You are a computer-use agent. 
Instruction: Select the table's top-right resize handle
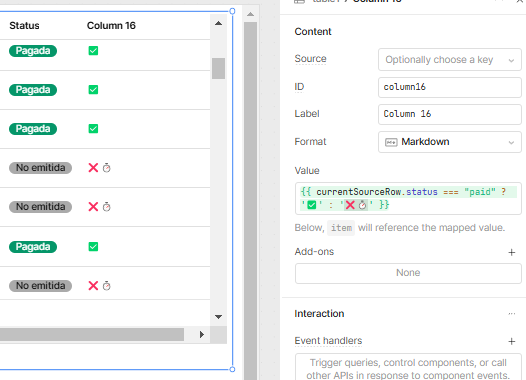click(x=232, y=11)
